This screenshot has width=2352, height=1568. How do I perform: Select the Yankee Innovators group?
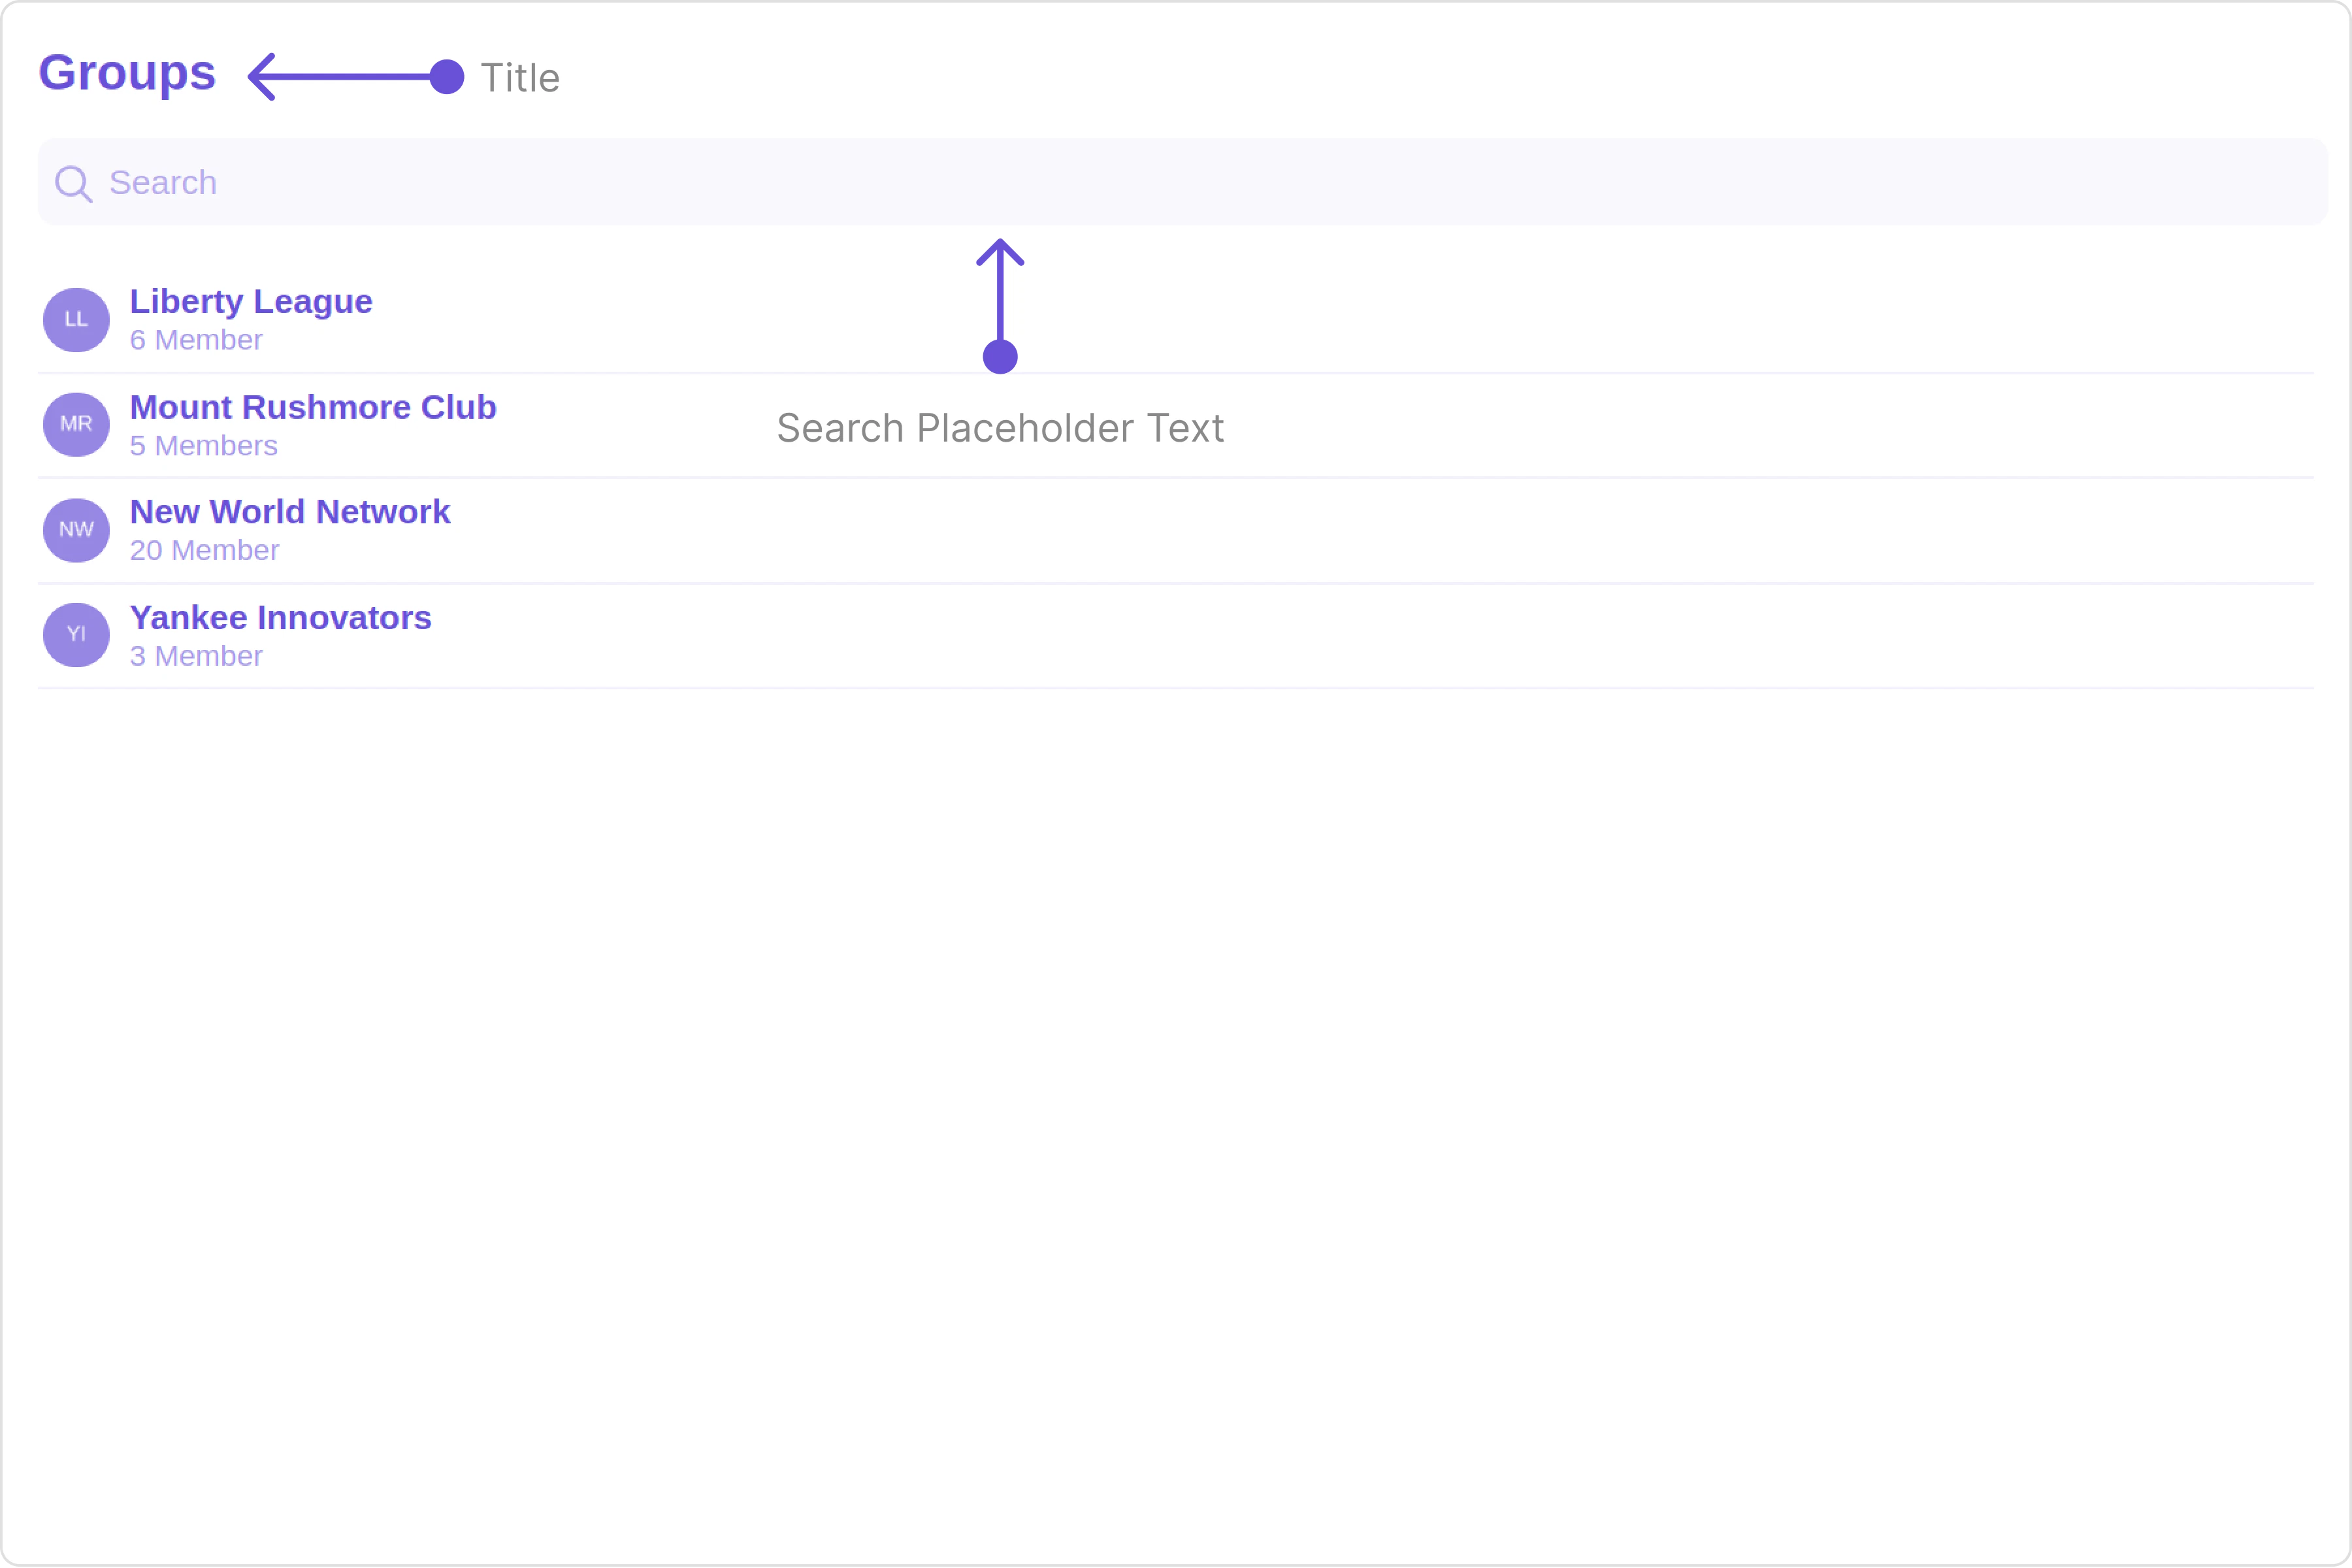coord(281,618)
